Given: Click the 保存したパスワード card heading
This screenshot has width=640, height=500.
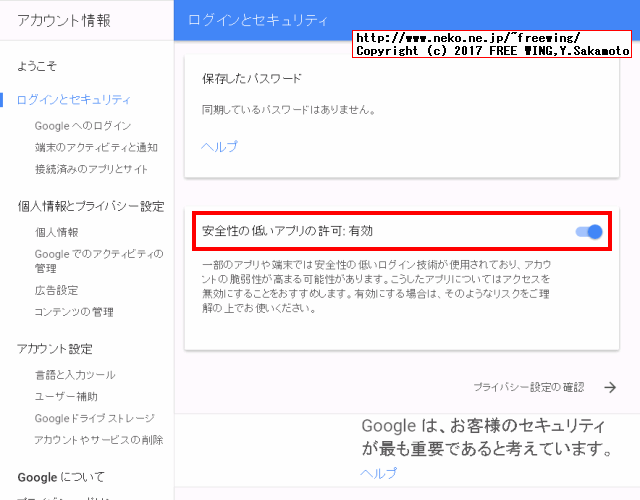Looking at the screenshot, I should 252,78.
